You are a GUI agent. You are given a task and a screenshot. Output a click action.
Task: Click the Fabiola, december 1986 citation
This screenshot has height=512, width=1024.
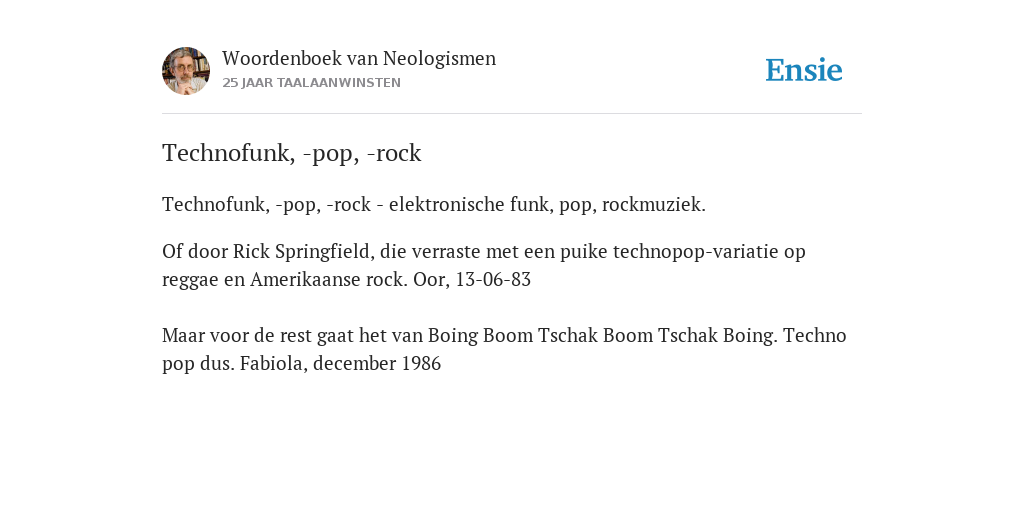[x=340, y=364]
